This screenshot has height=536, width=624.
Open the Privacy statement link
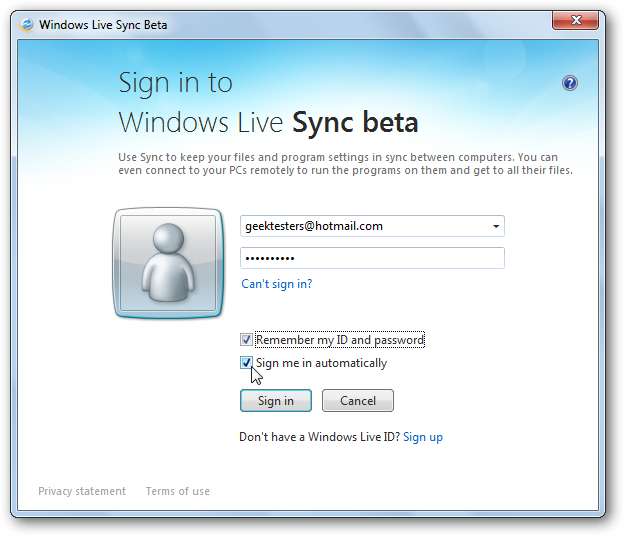(x=82, y=491)
